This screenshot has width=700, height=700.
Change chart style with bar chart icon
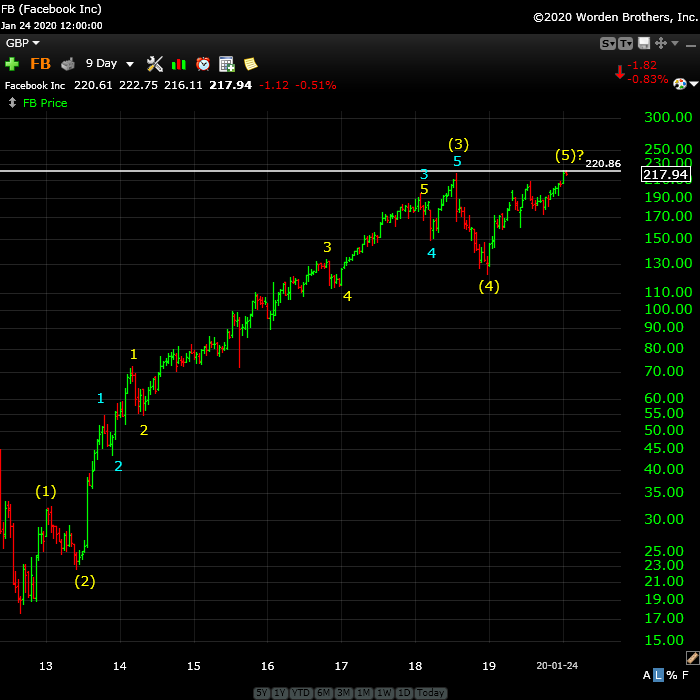tap(179, 64)
